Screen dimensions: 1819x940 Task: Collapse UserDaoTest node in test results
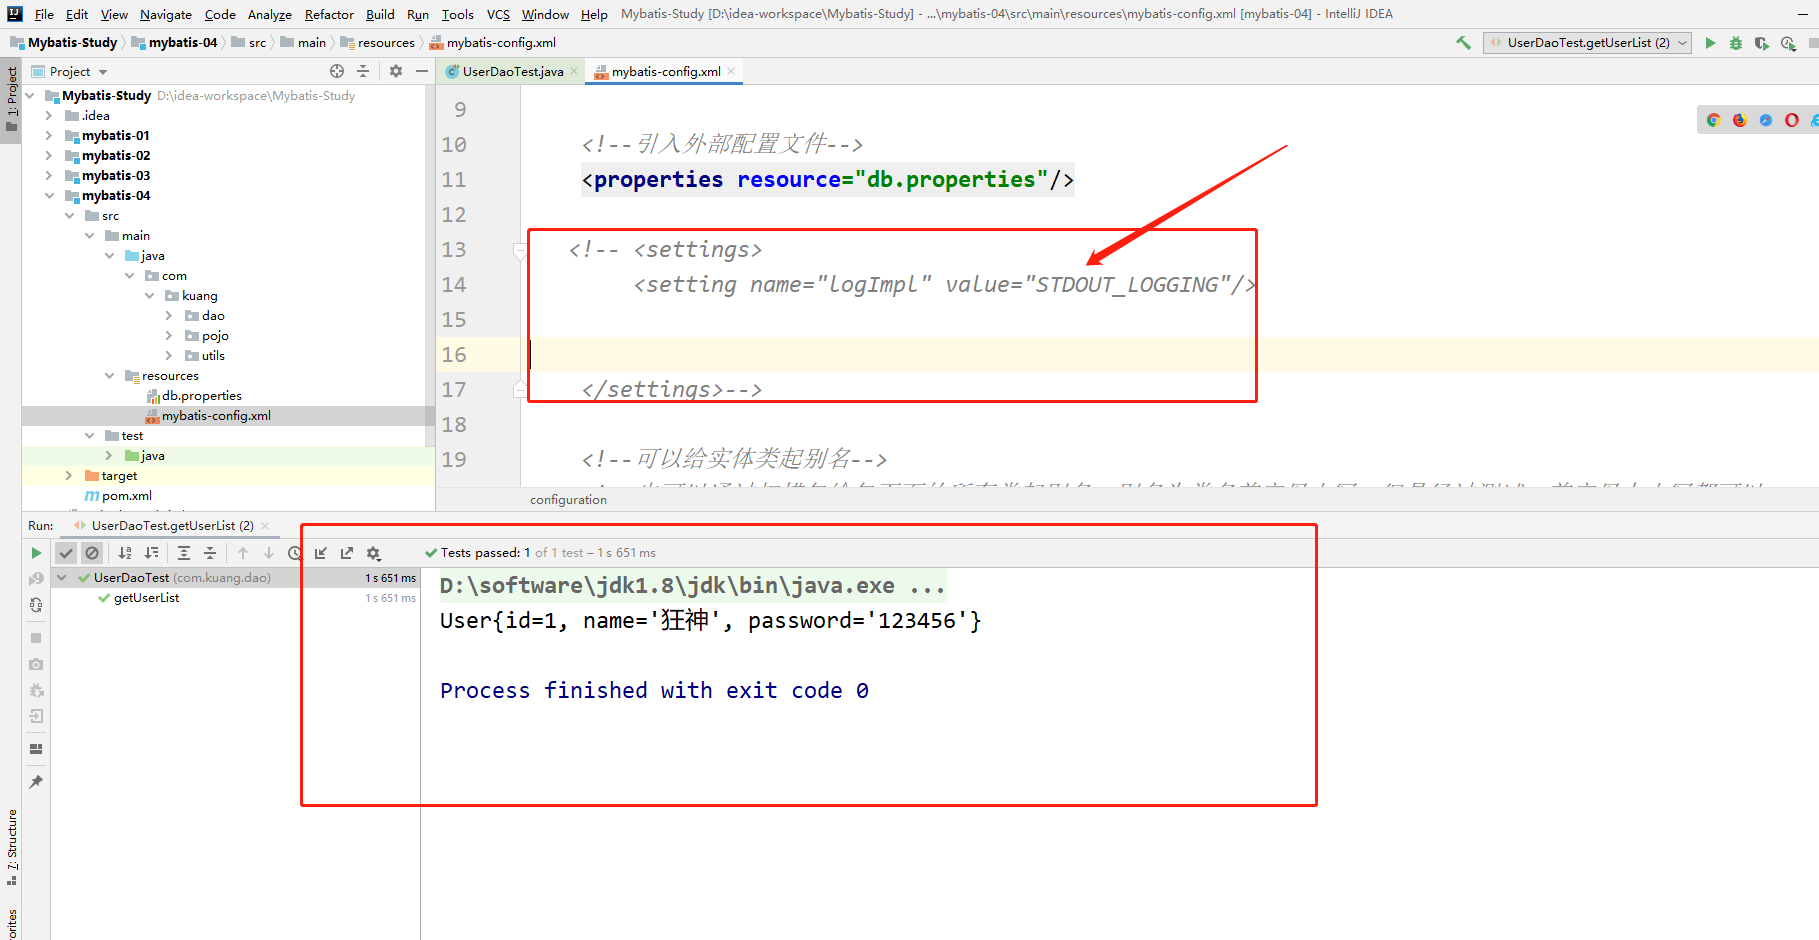[x=62, y=578]
